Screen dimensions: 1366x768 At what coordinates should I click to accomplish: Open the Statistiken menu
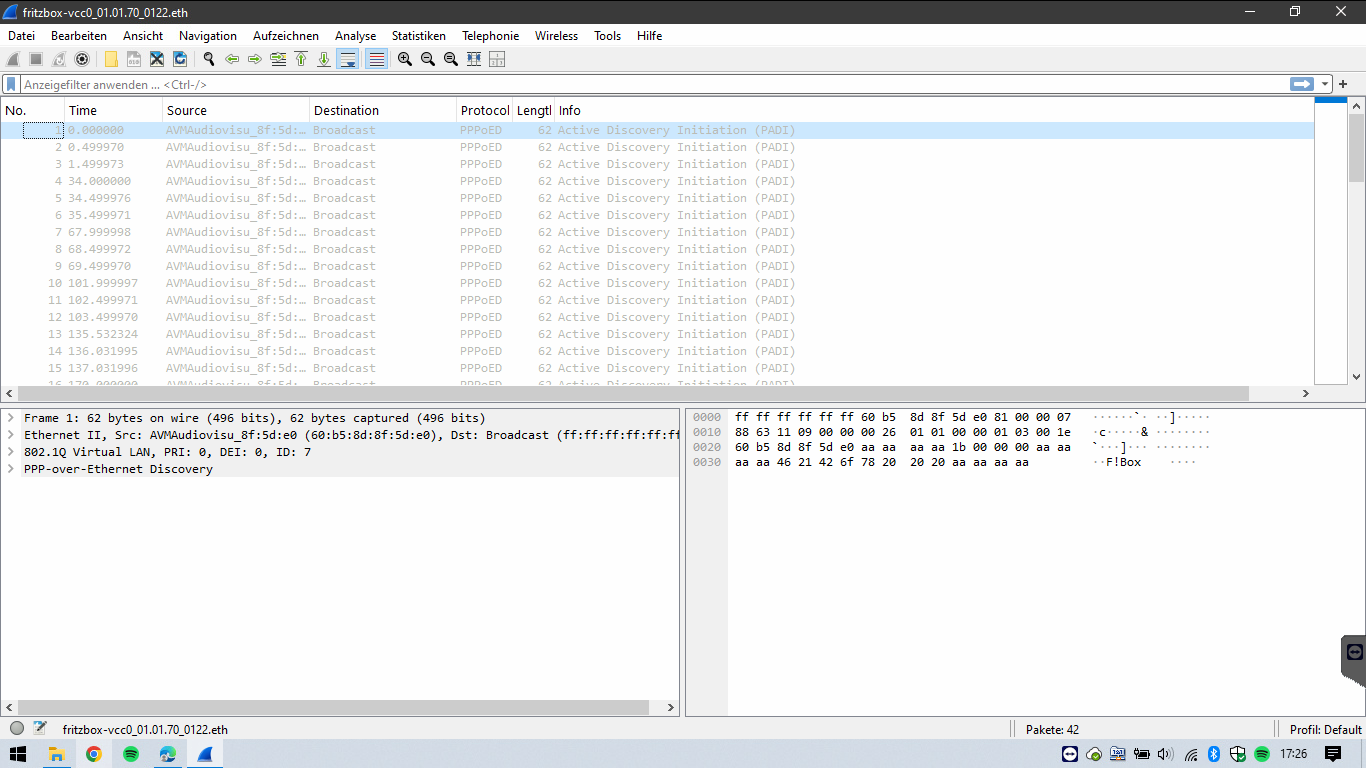point(419,36)
